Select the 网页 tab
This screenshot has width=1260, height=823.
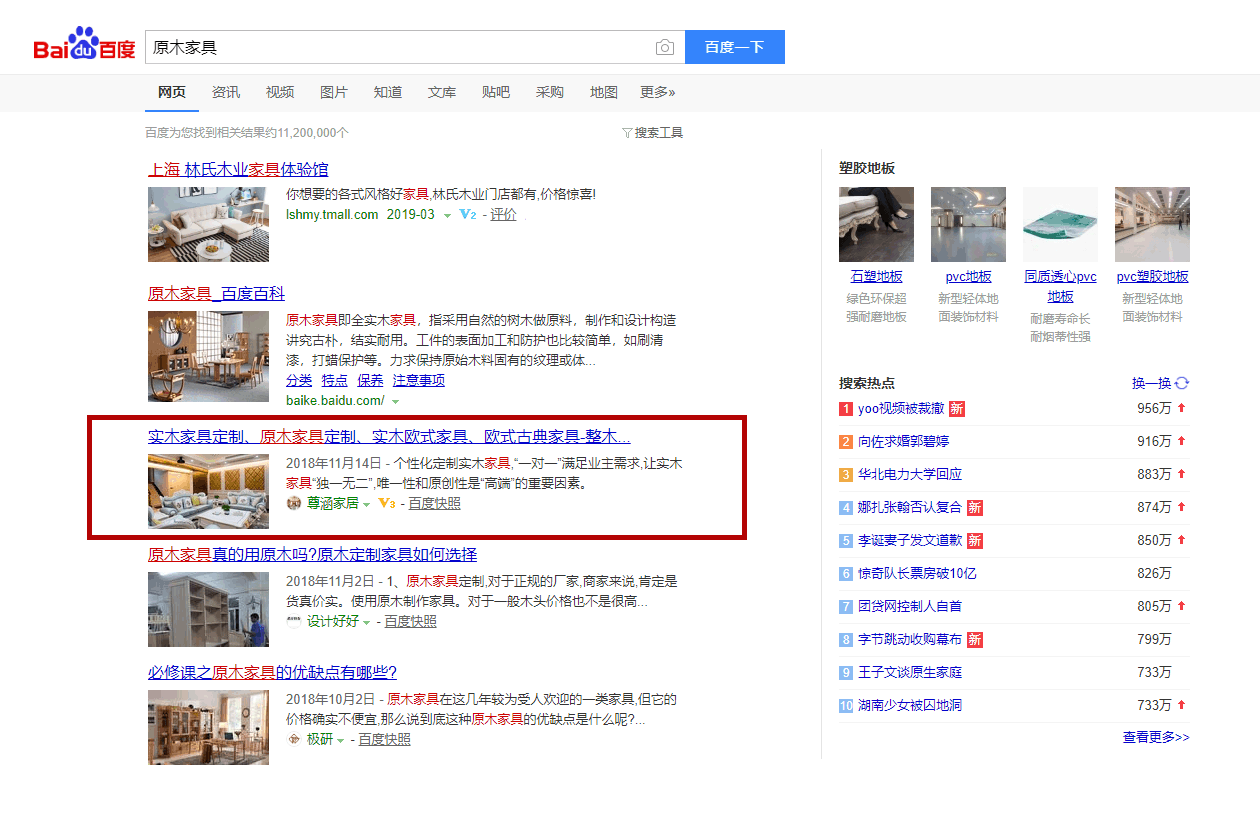coord(172,92)
